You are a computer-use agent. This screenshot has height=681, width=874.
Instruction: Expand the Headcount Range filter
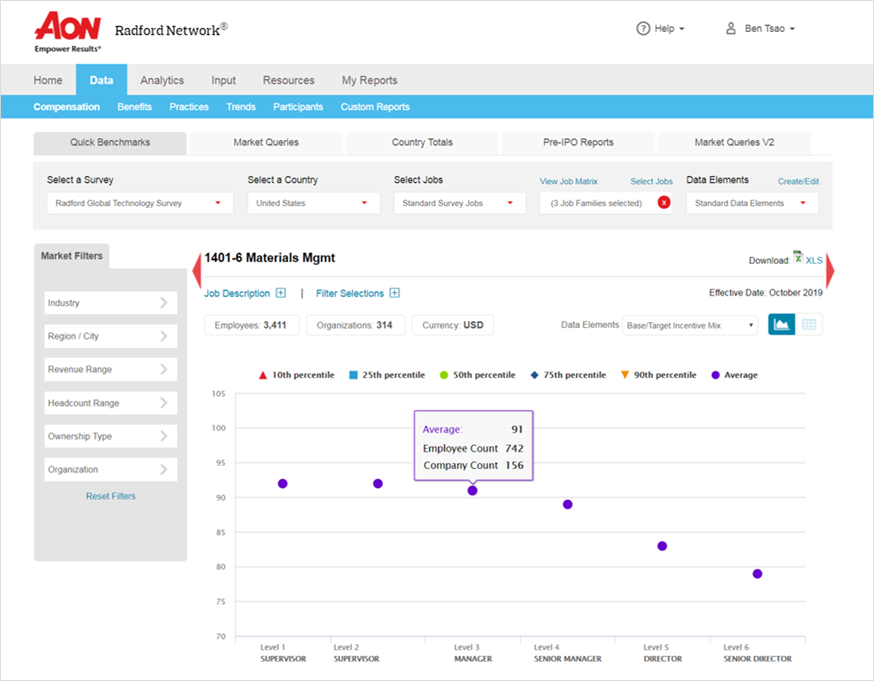click(110, 403)
